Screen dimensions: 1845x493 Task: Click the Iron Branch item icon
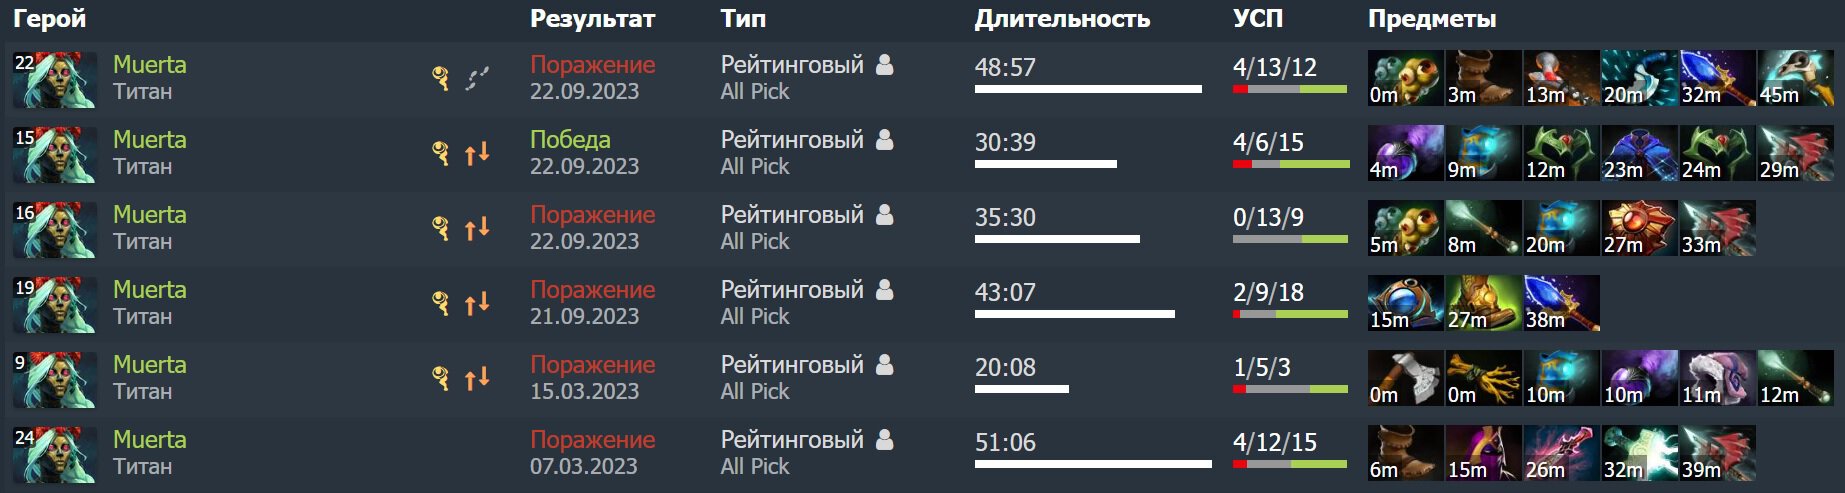point(1483,378)
